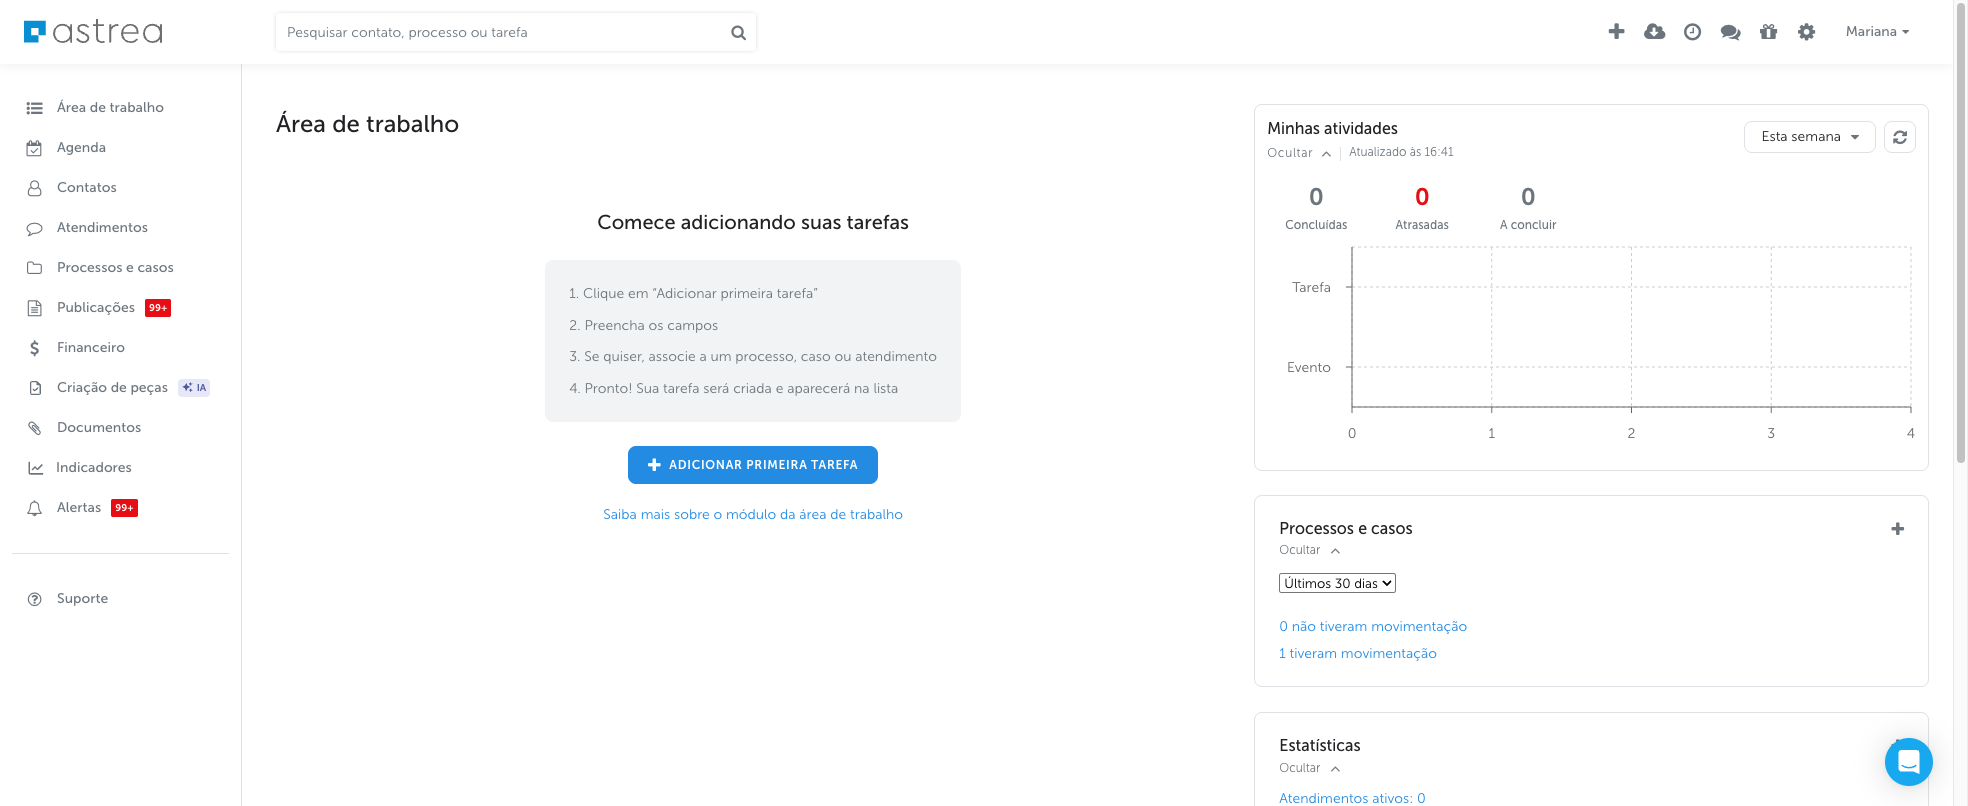Go to Agenda in the sidebar

tap(81, 148)
